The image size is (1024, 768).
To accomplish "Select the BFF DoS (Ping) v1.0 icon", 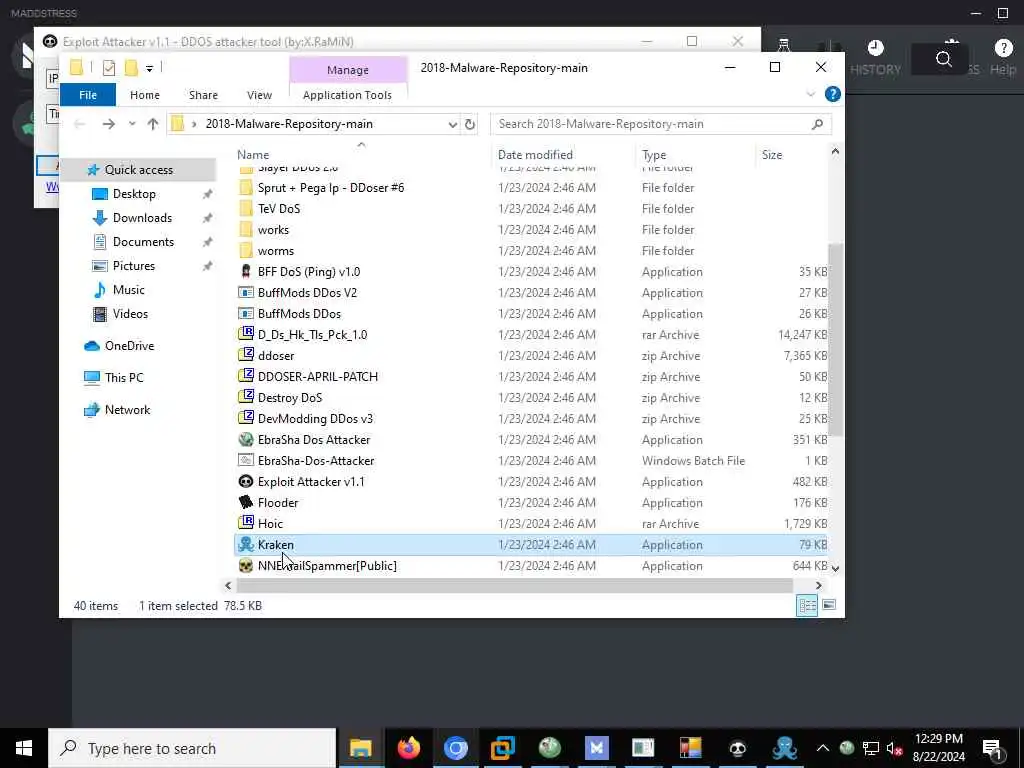I will pyautogui.click(x=246, y=271).
